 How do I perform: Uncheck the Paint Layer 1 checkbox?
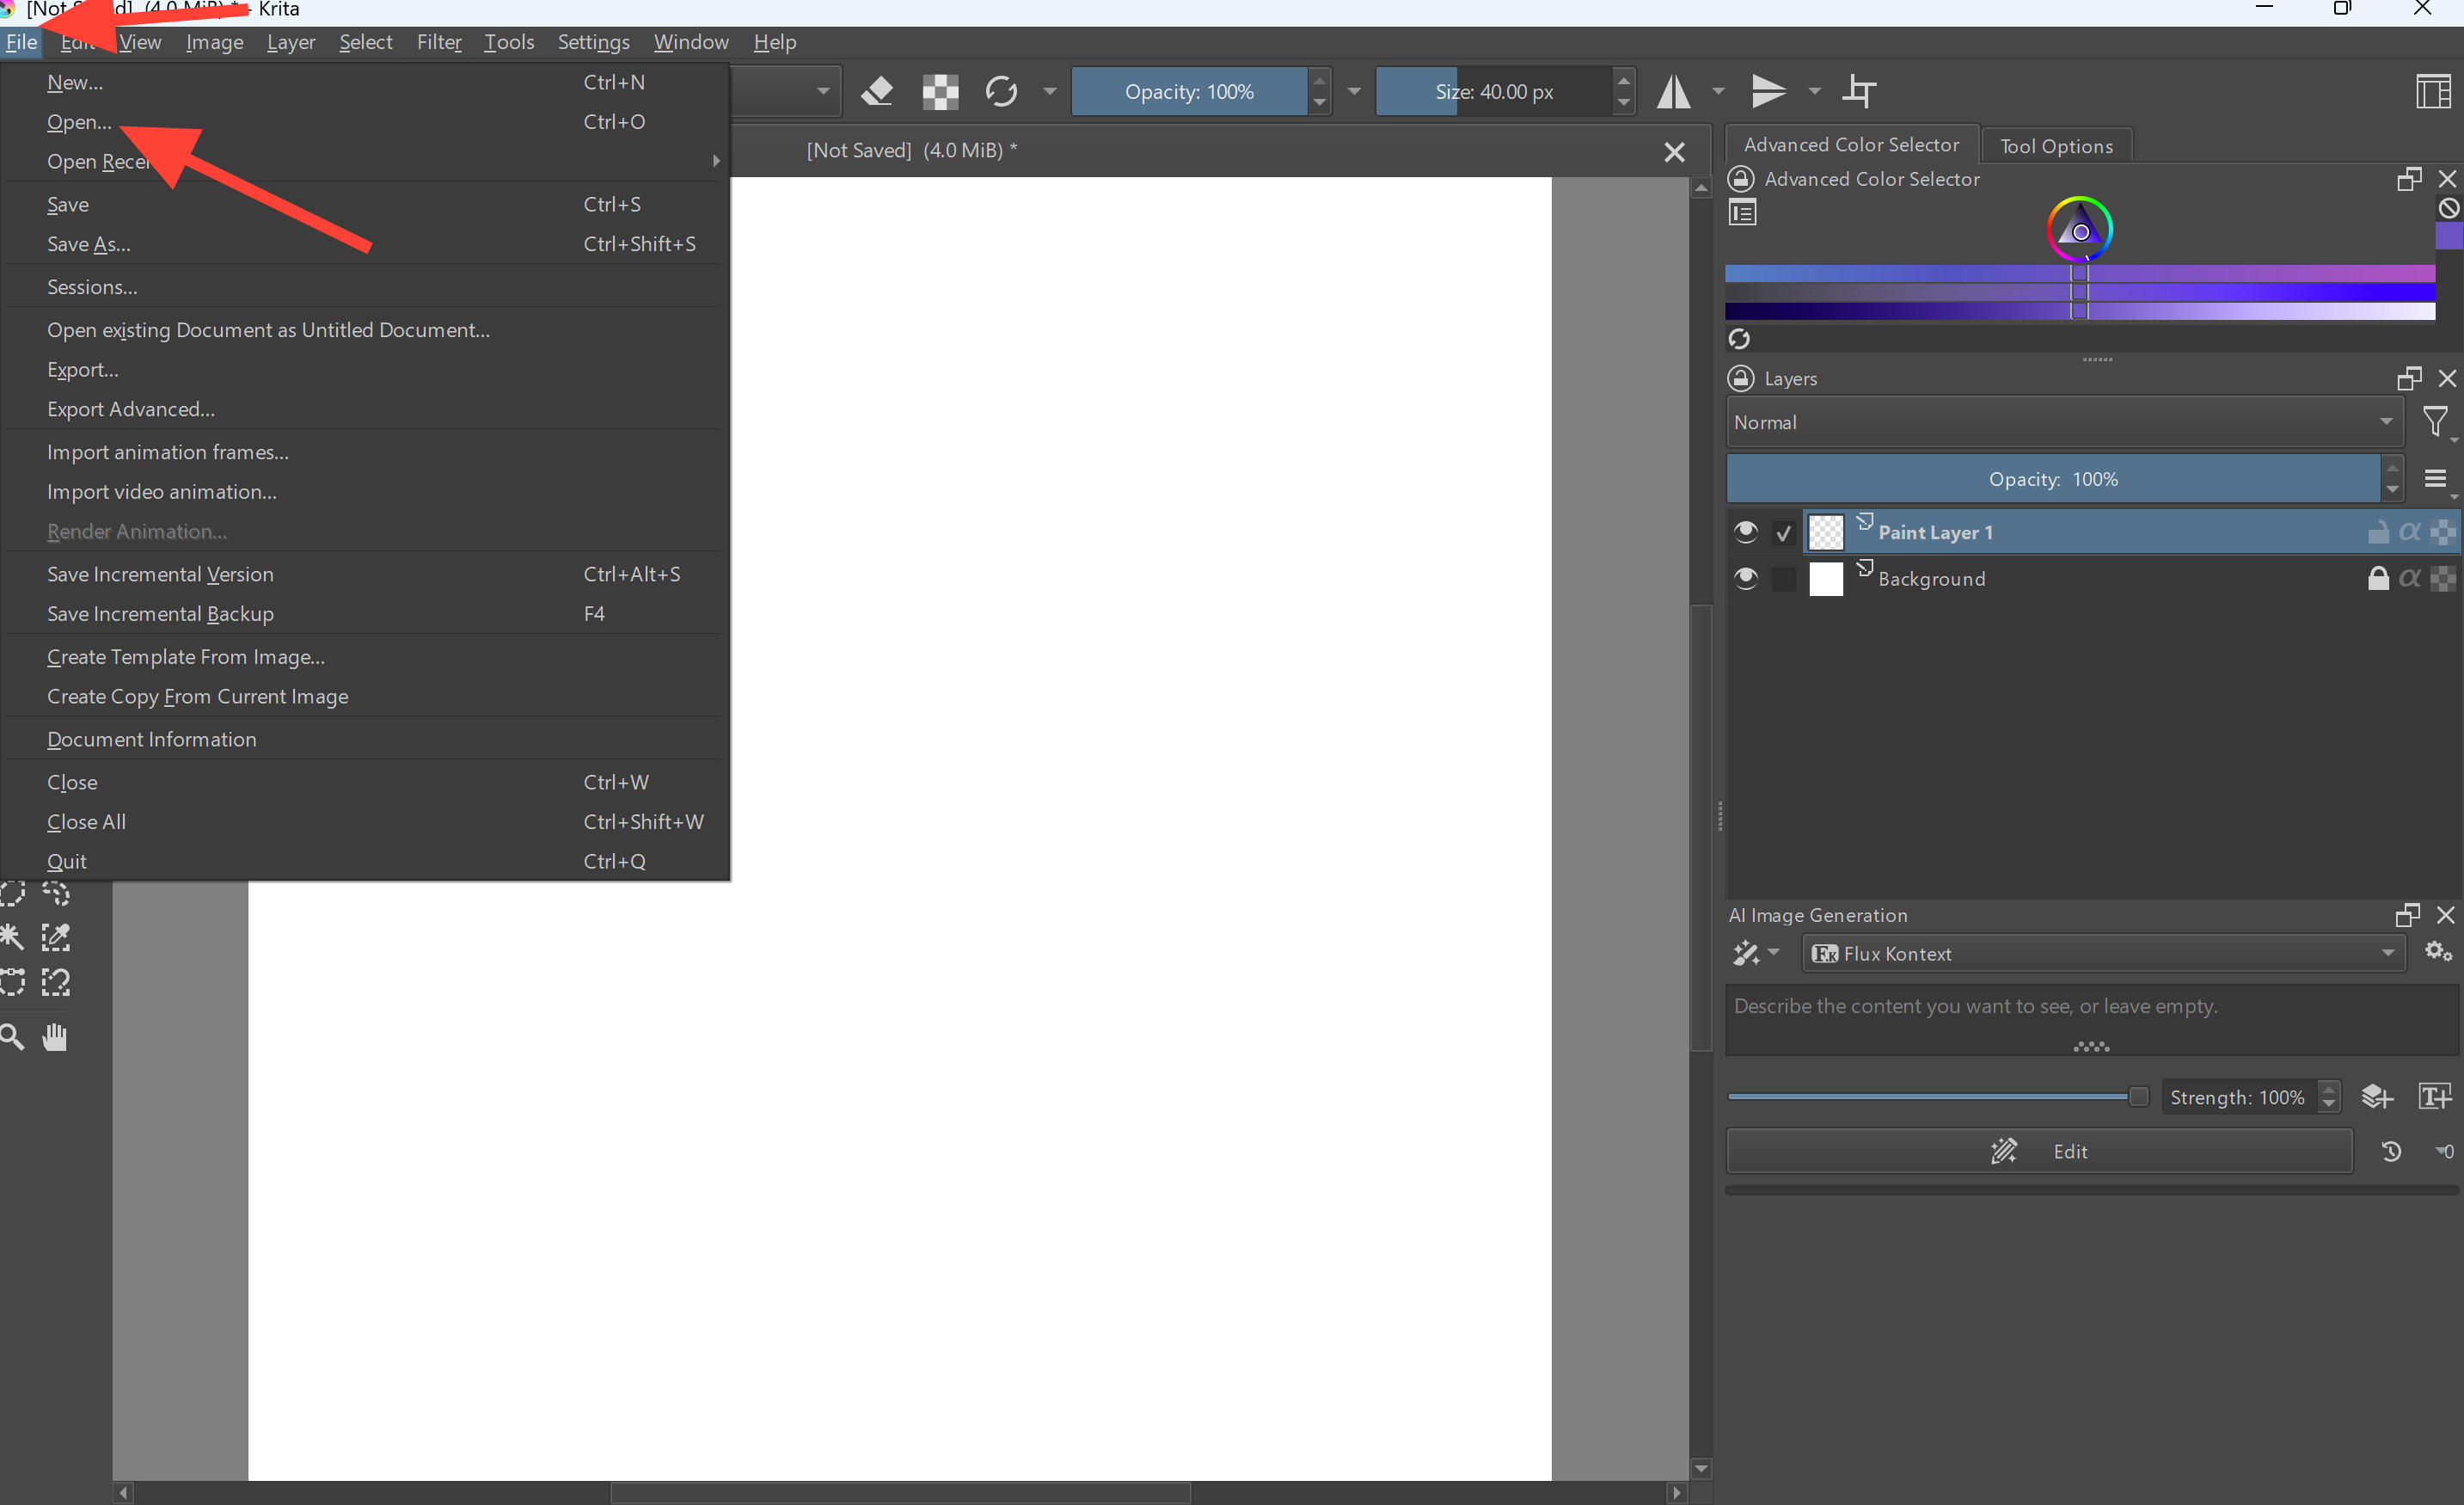1783,533
